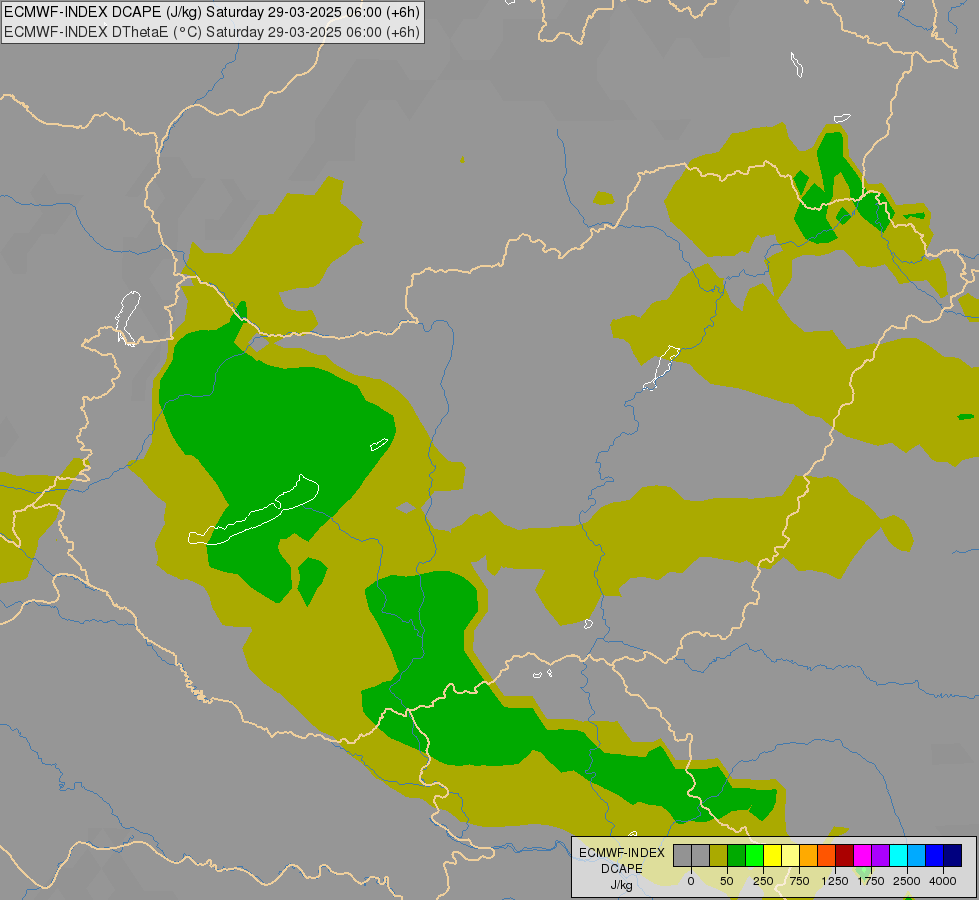The image size is (979, 900).
Task: Click the 'ECMWF-INDEX DThetaE (°C)' title line
Action: click(212, 32)
